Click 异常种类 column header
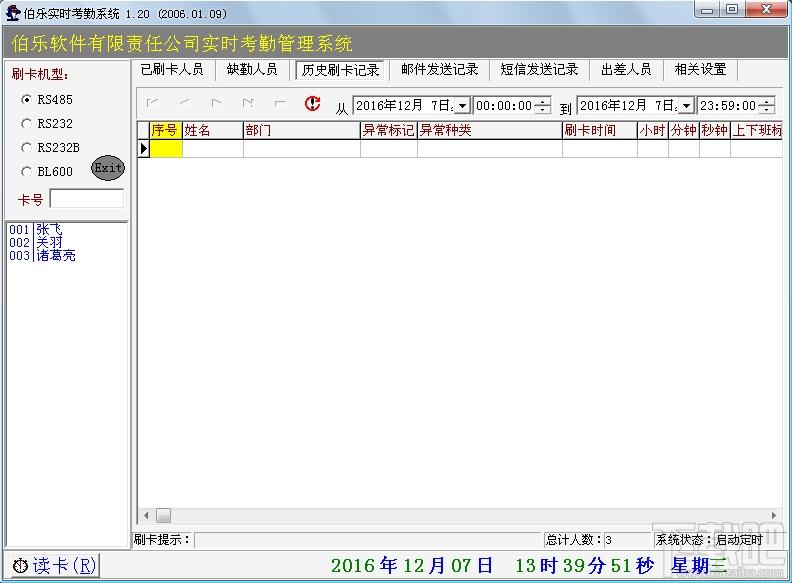 [489, 130]
